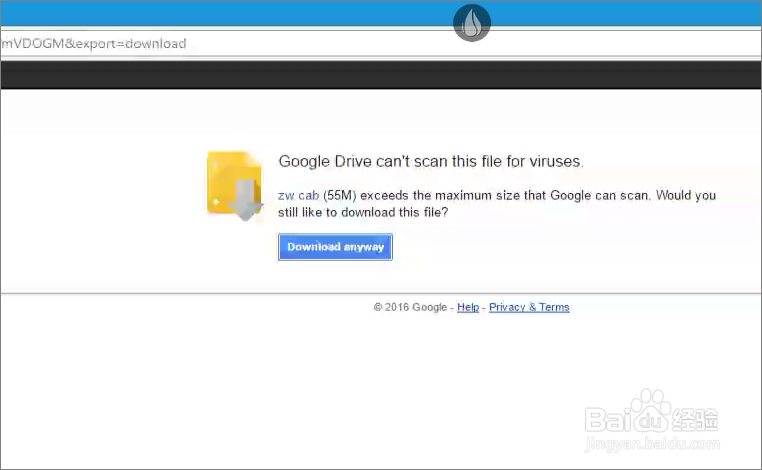Open the Help link in footer
Viewport: 762px width, 470px height.
click(x=468, y=307)
